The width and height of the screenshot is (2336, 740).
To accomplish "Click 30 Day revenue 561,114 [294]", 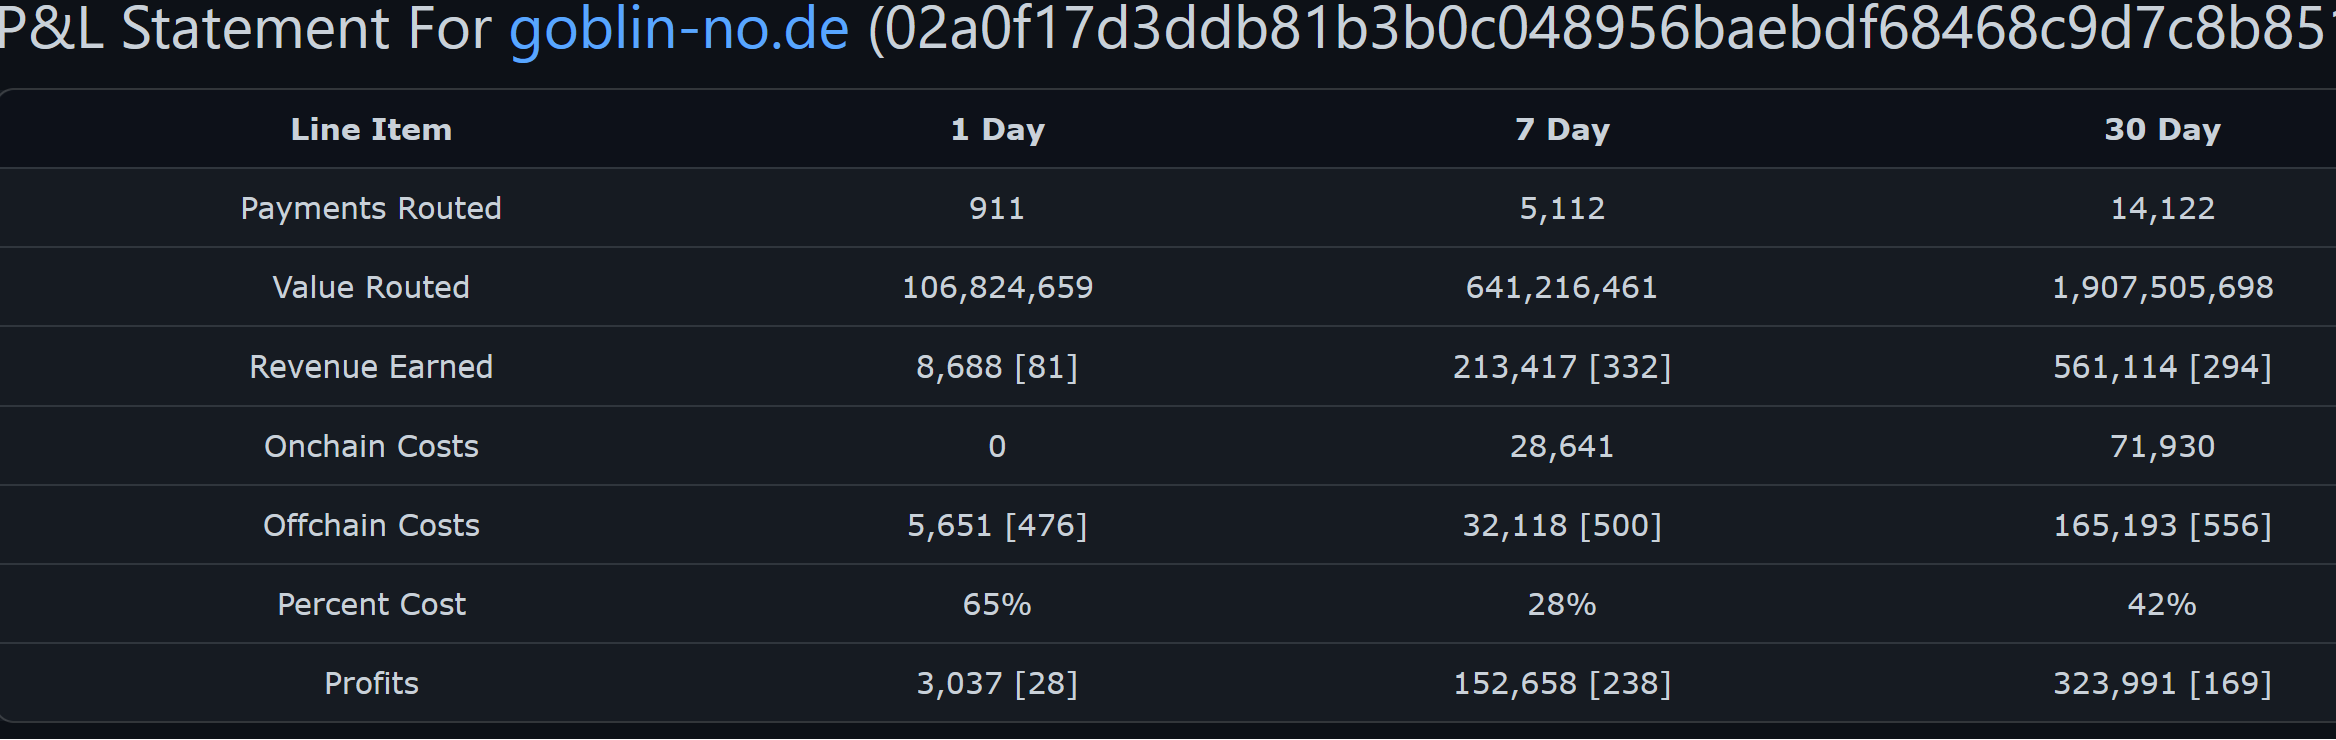I will click(x=2162, y=367).
